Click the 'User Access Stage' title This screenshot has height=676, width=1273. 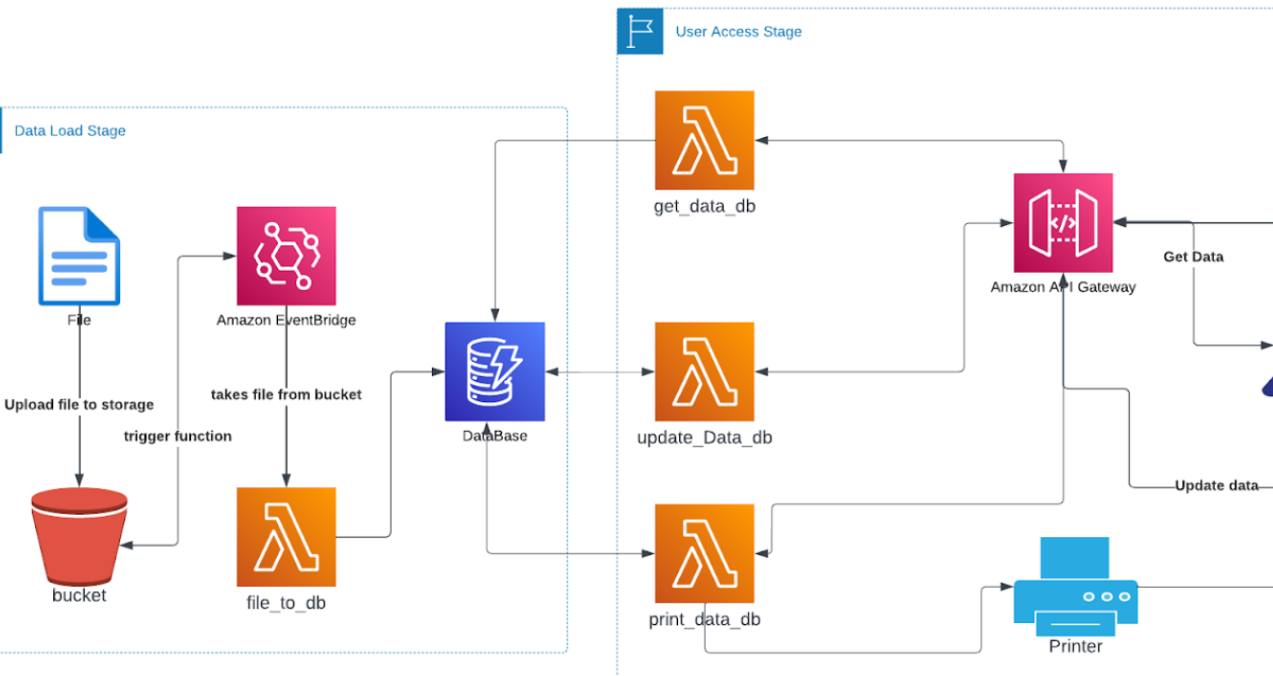point(739,31)
